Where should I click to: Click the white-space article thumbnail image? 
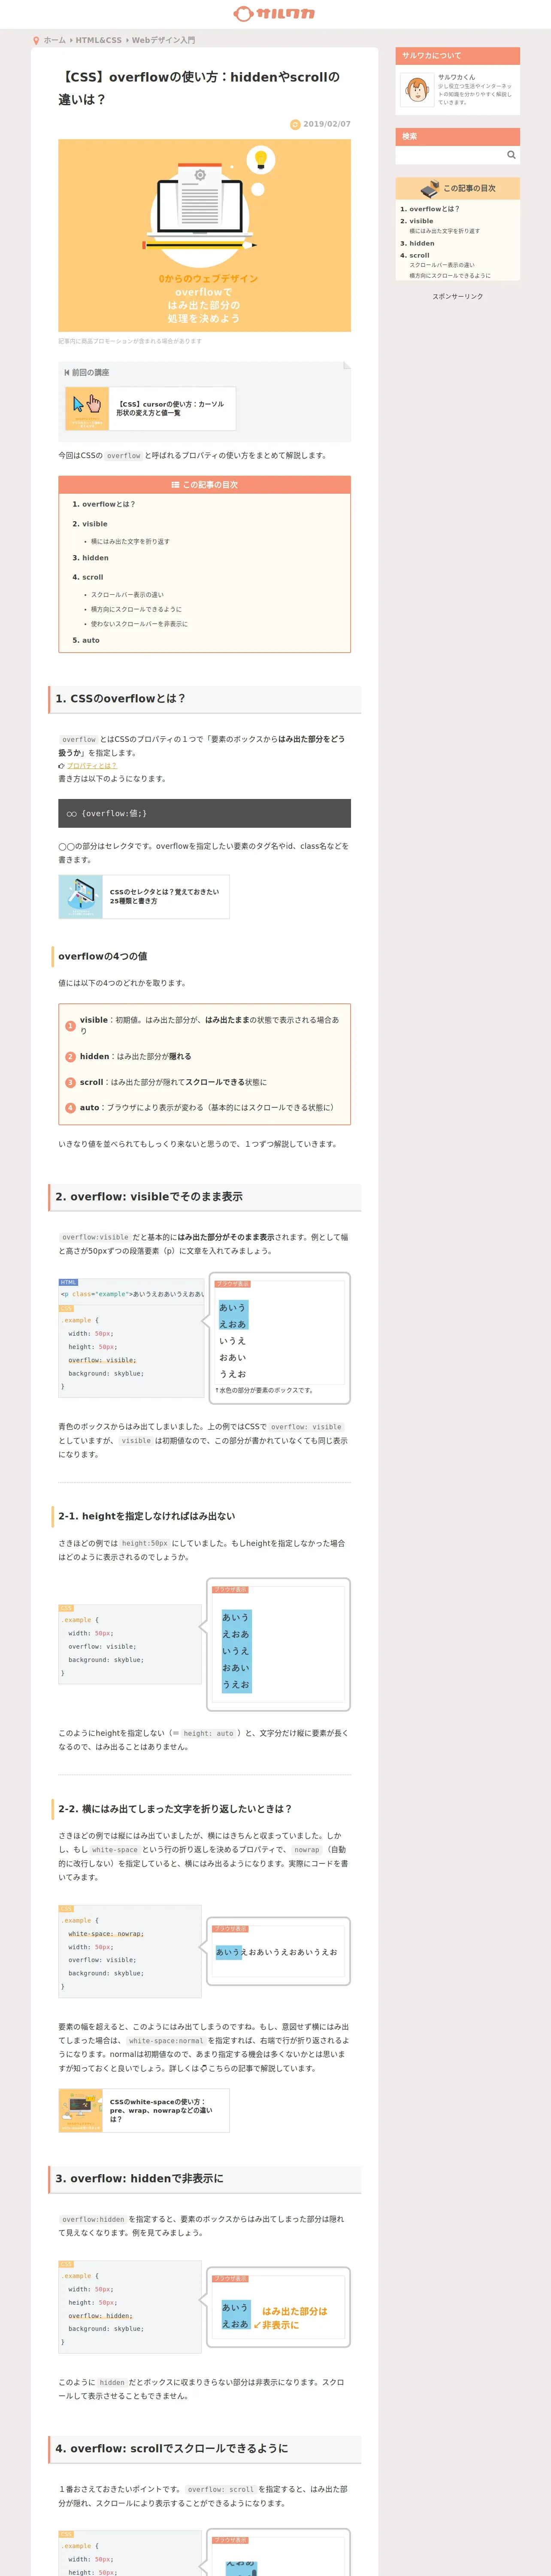tap(81, 2110)
